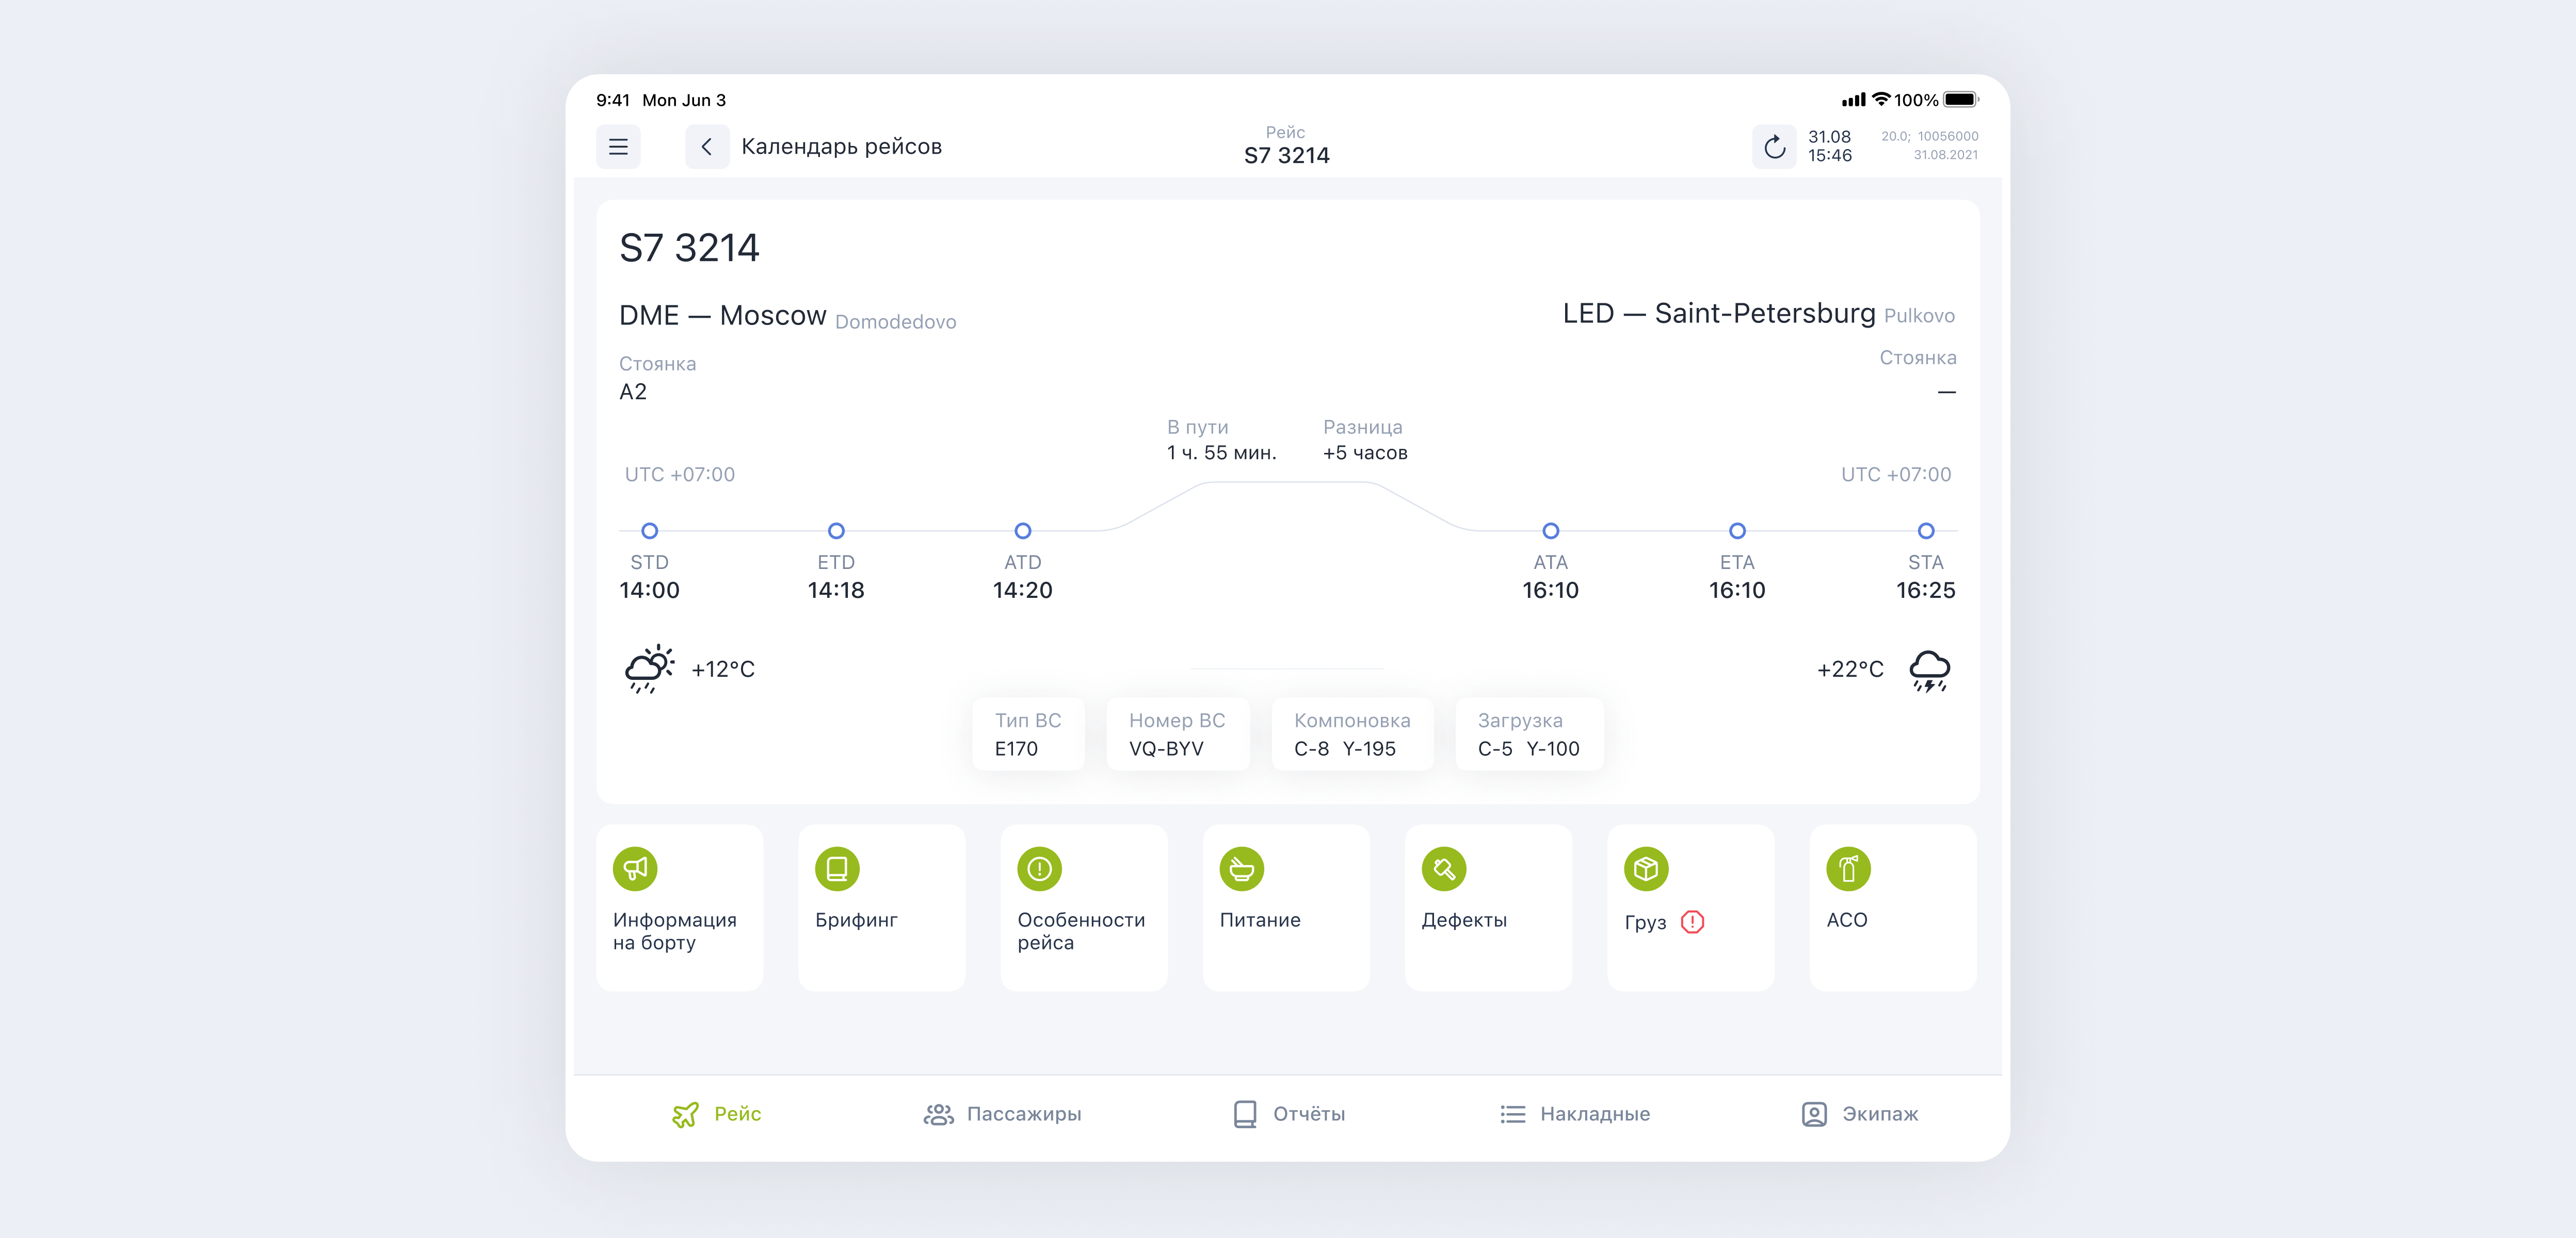Click the ATD 14:20 timeline marker
This screenshot has height=1238, width=2576.
[x=1022, y=531]
